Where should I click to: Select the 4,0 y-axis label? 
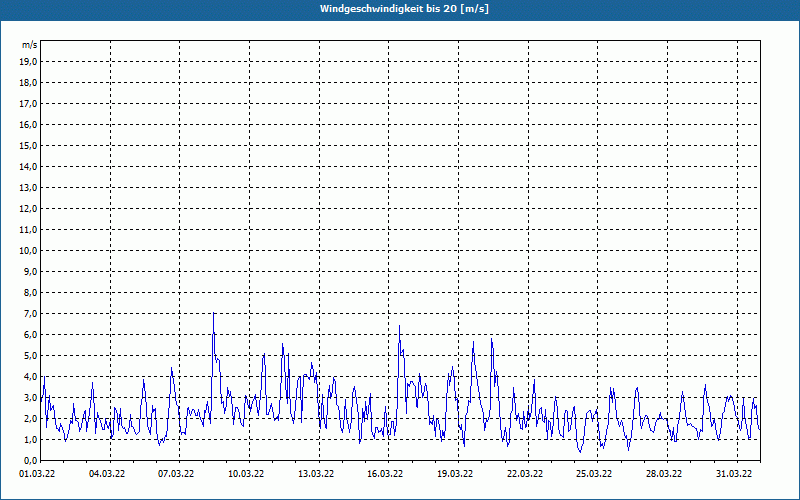pos(30,376)
